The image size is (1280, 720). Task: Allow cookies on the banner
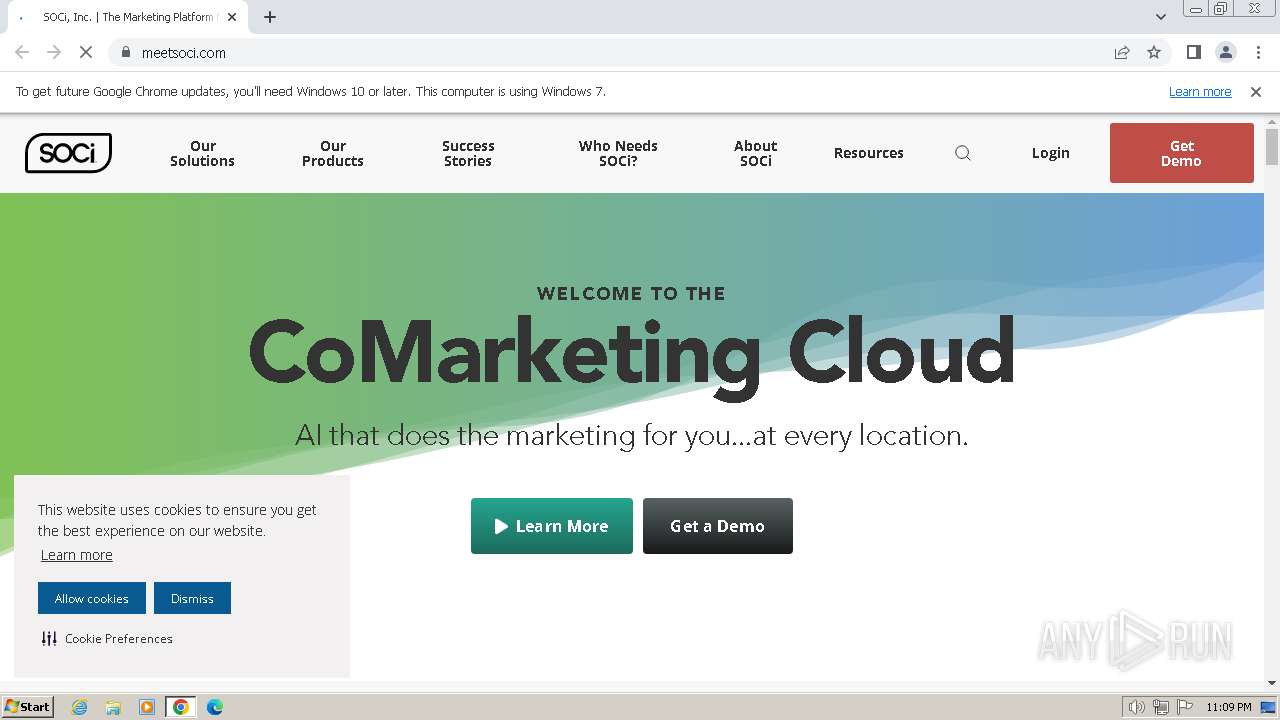[92, 598]
